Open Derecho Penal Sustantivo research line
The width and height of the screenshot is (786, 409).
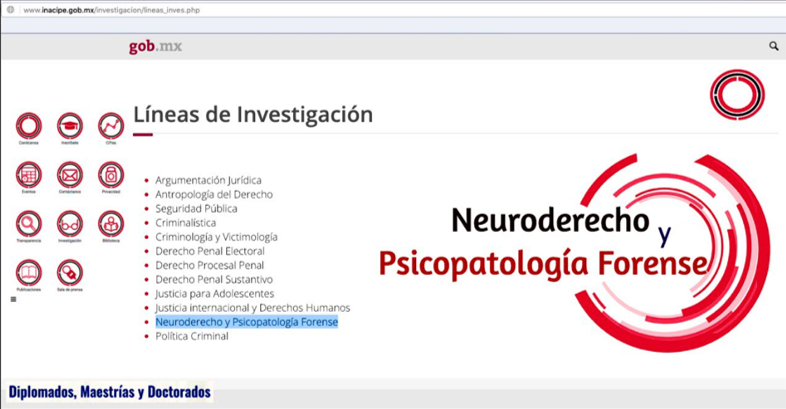tap(214, 279)
